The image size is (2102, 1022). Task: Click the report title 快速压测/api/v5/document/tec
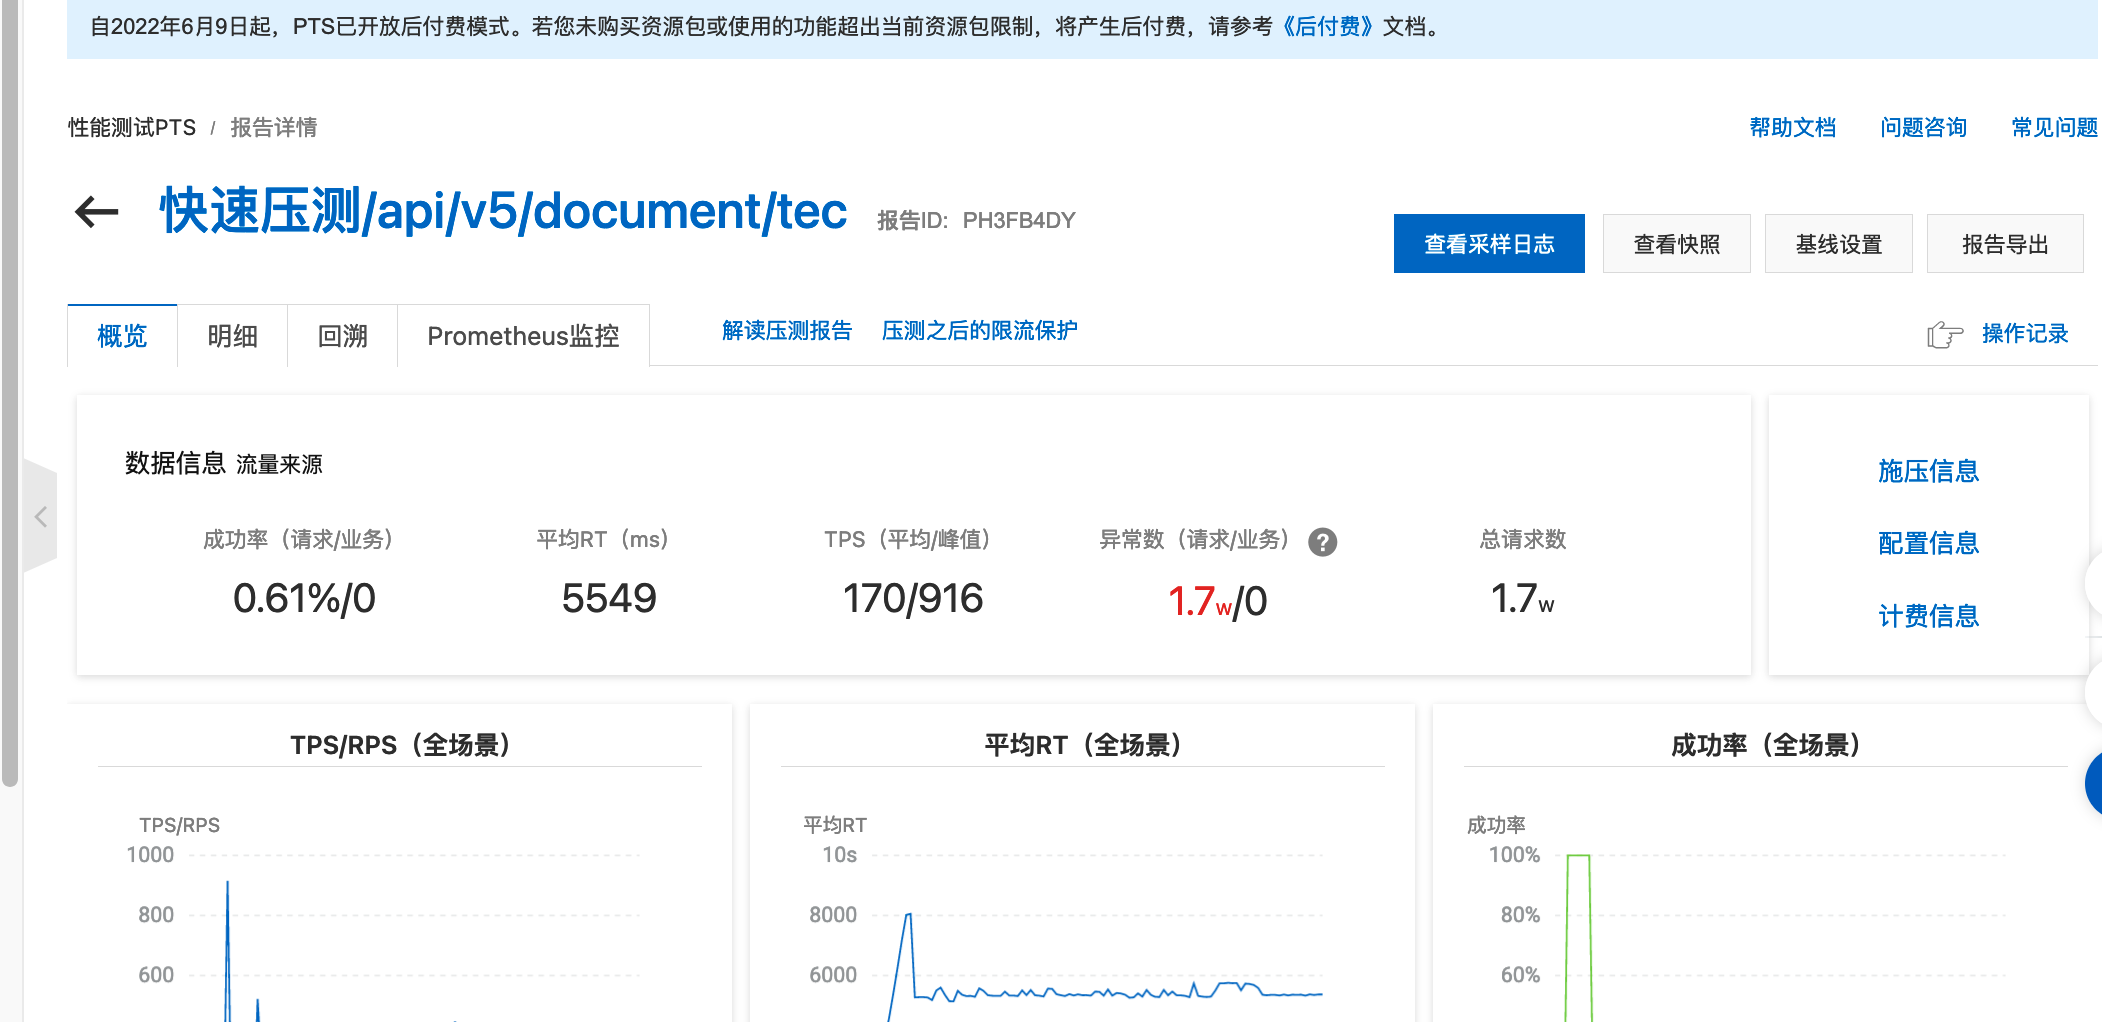coord(503,211)
